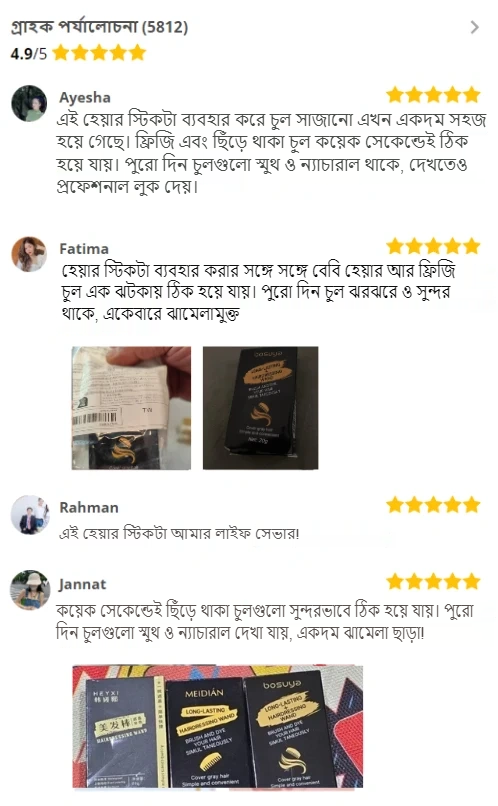Open Jannat's profile avatar
Screen dimensions: 498x806
[x=30, y=590]
